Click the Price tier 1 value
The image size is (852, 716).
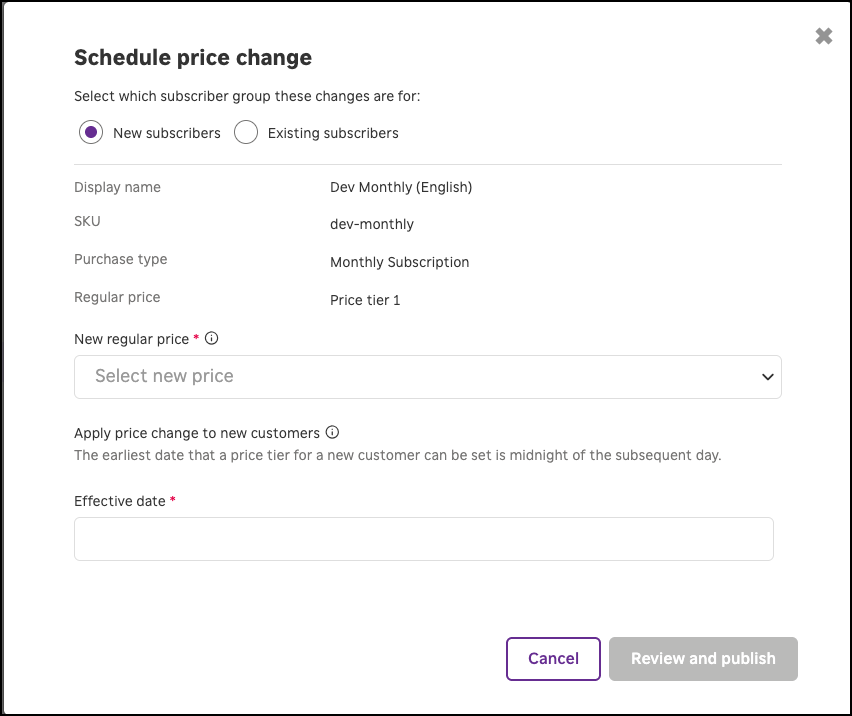pyautogui.click(x=365, y=300)
